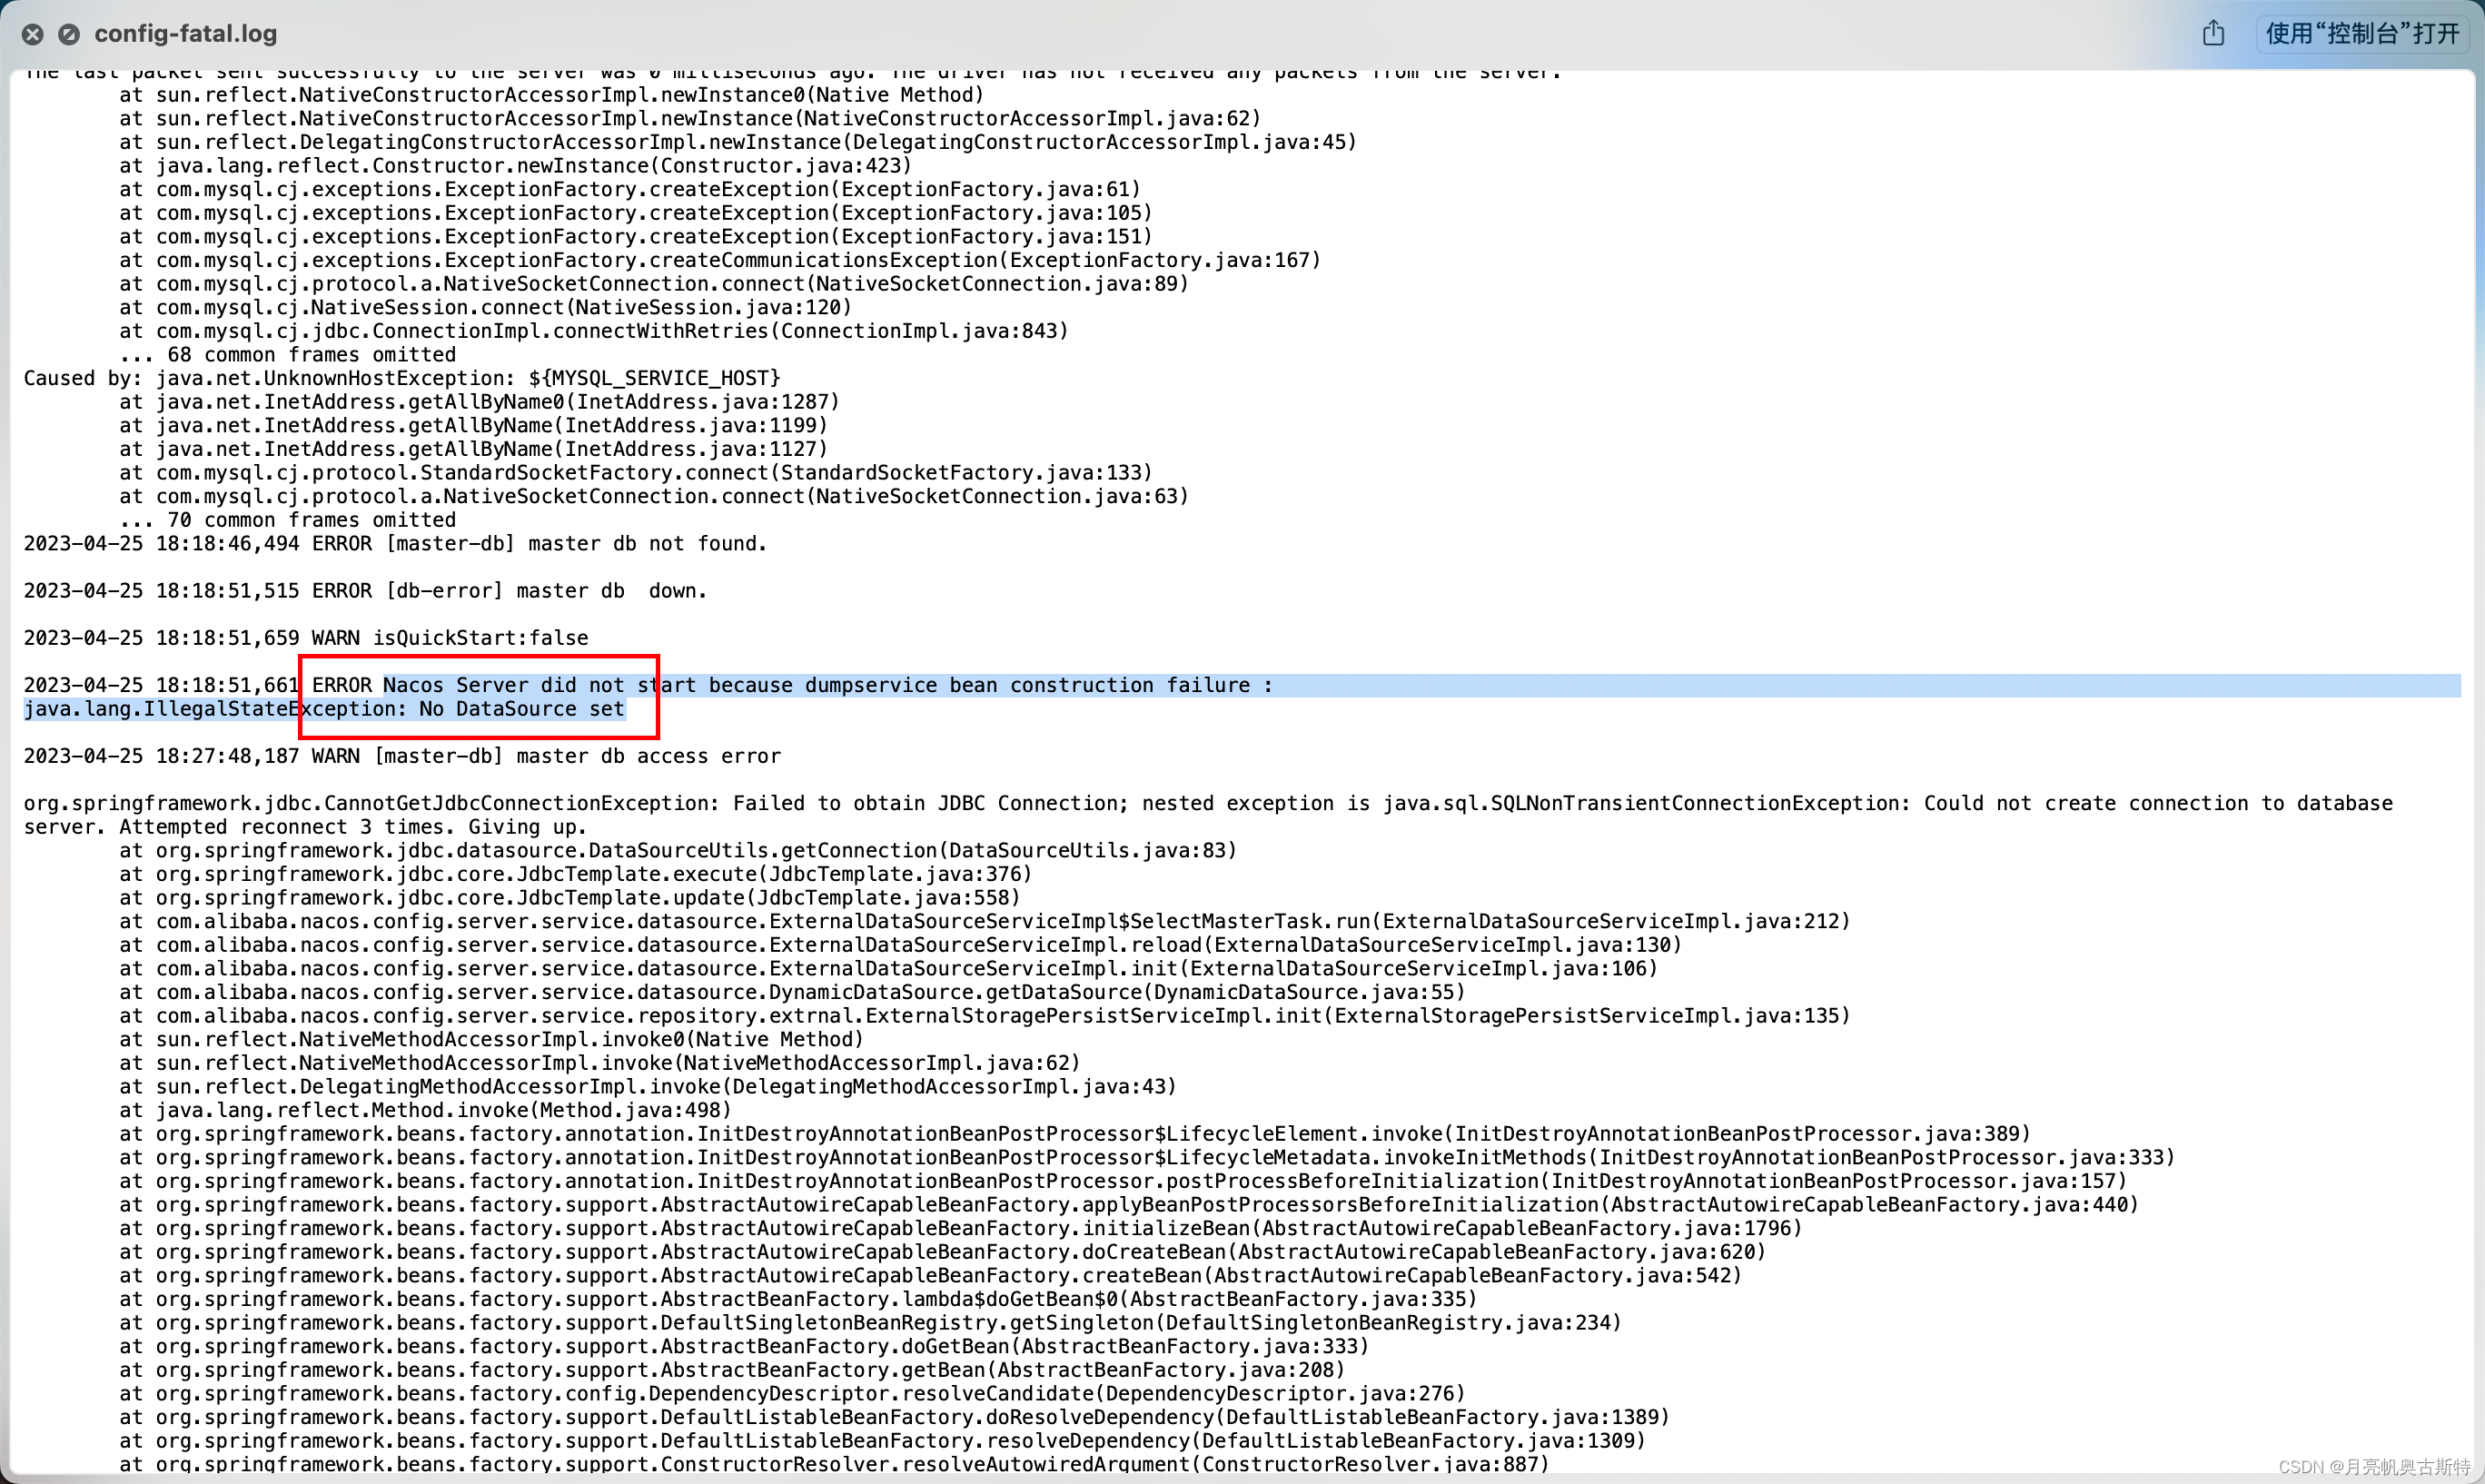Image resolution: width=2485 pixels, height=1484 pixels.
Task: Close the config-fatal.log preview window
Action: tap(33, 35)
